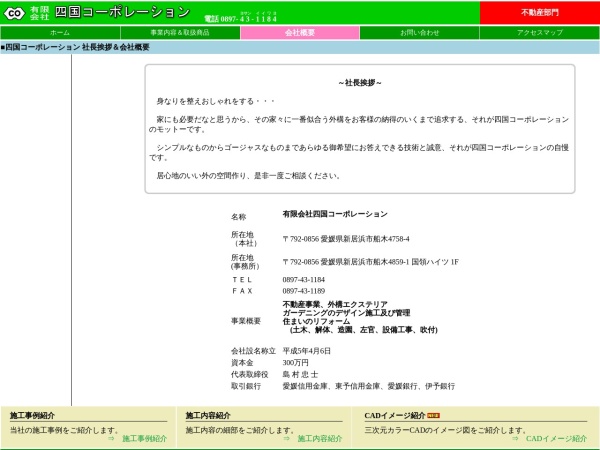Click the 取引銀行 bank list text

(368, 386)
